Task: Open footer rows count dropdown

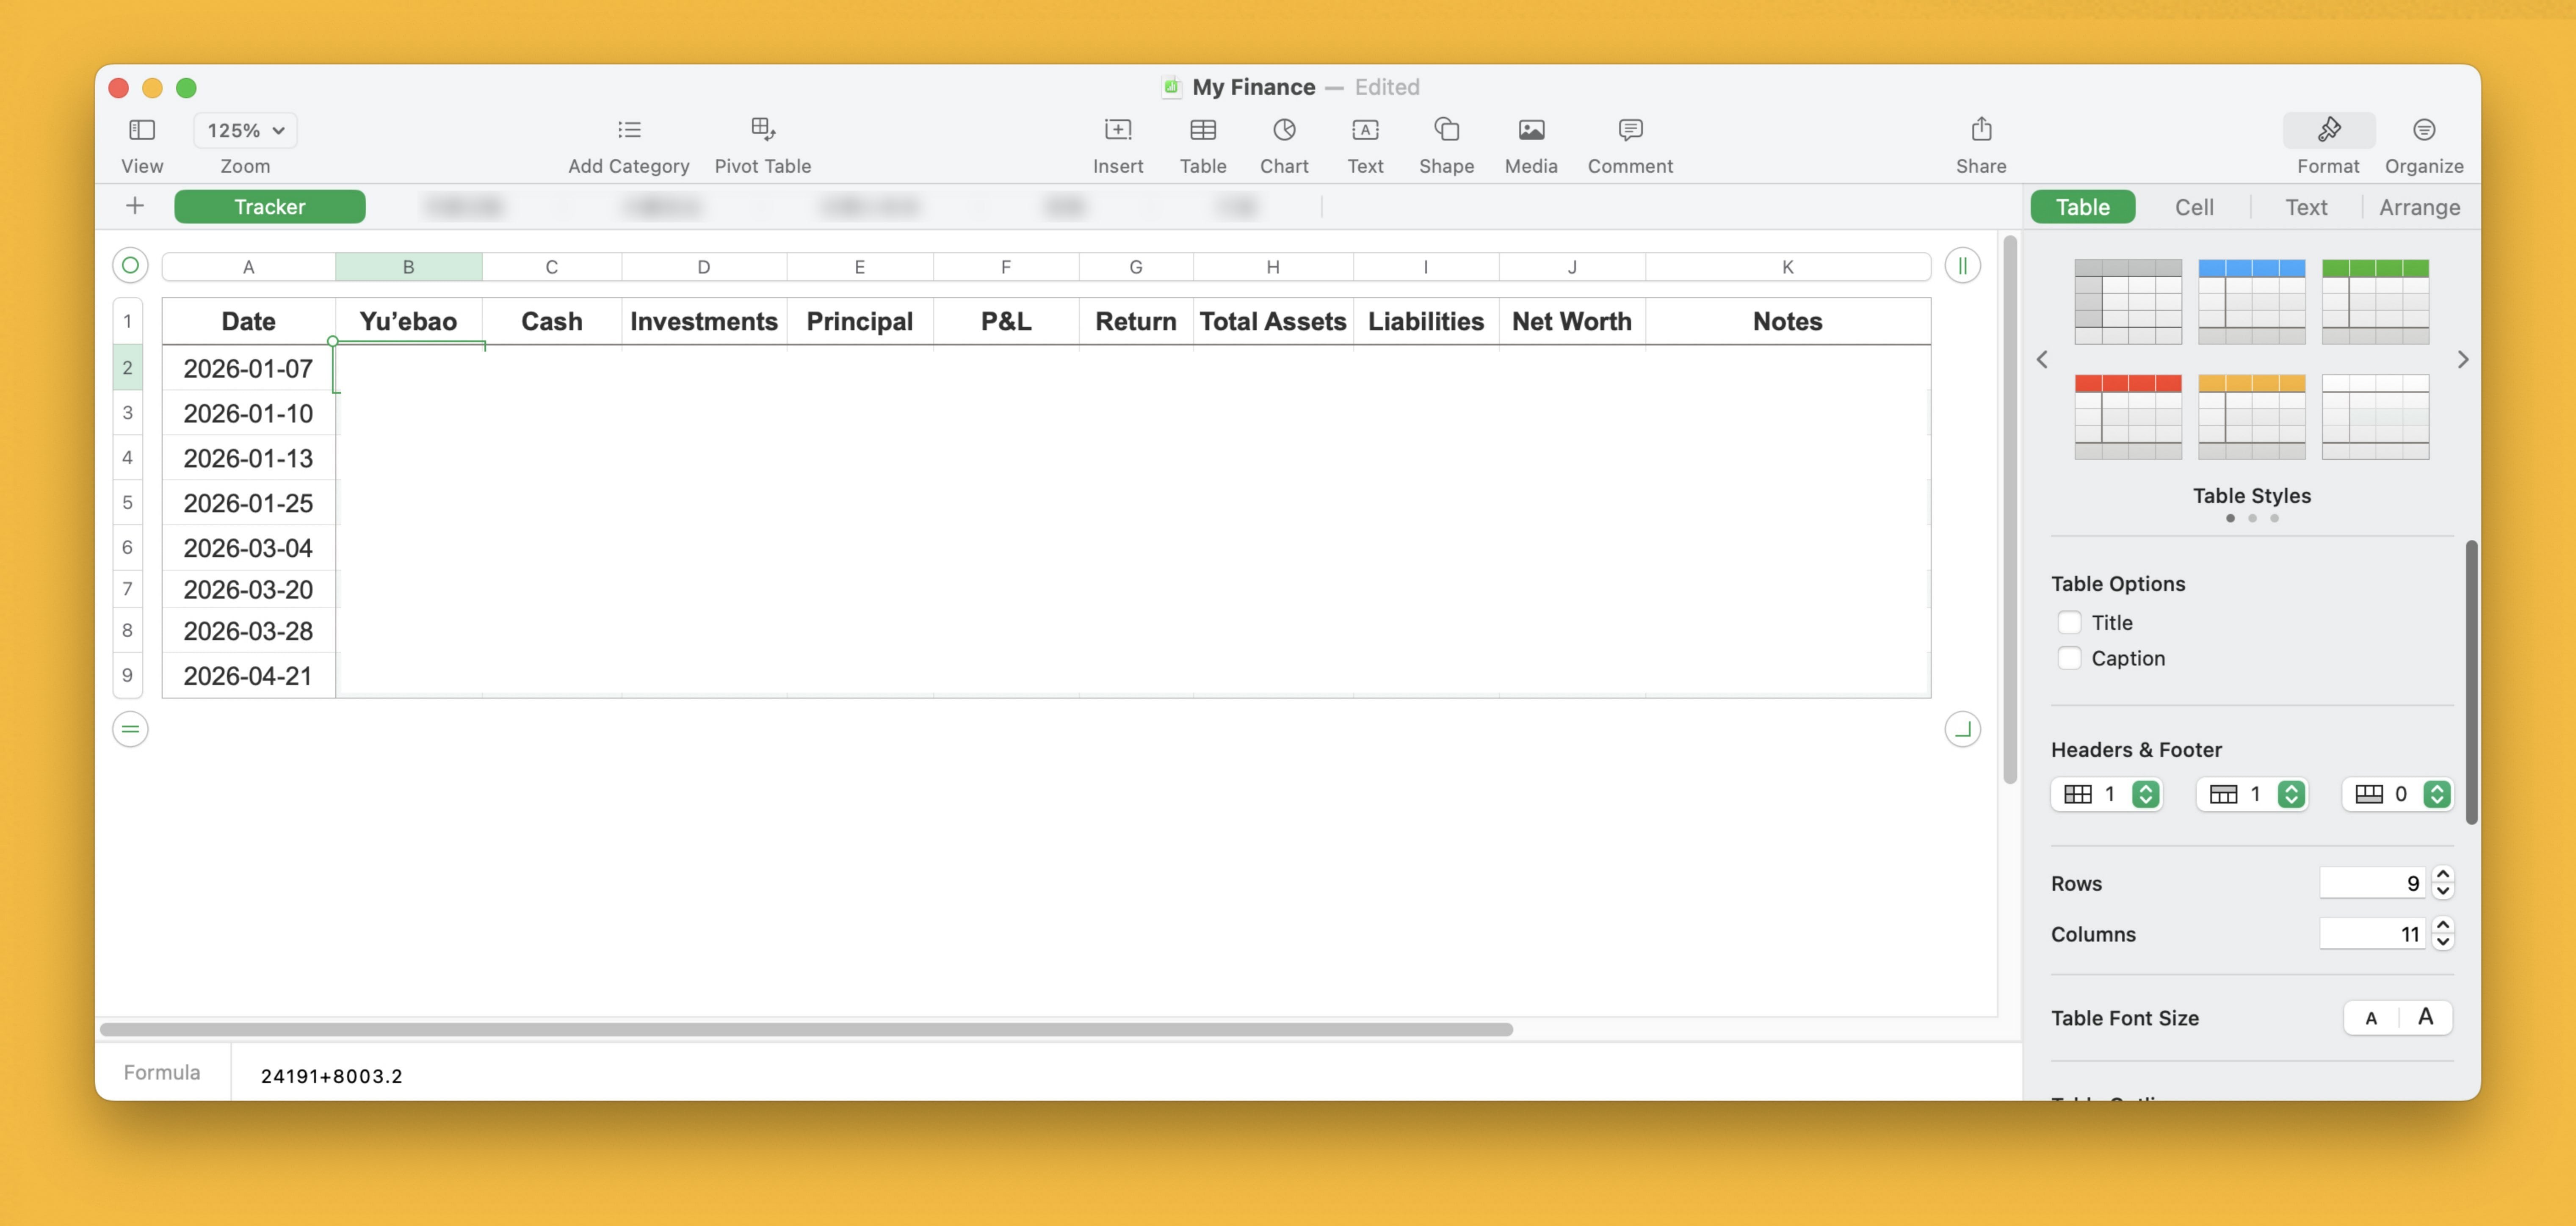Action: (x=2398, y=794)
